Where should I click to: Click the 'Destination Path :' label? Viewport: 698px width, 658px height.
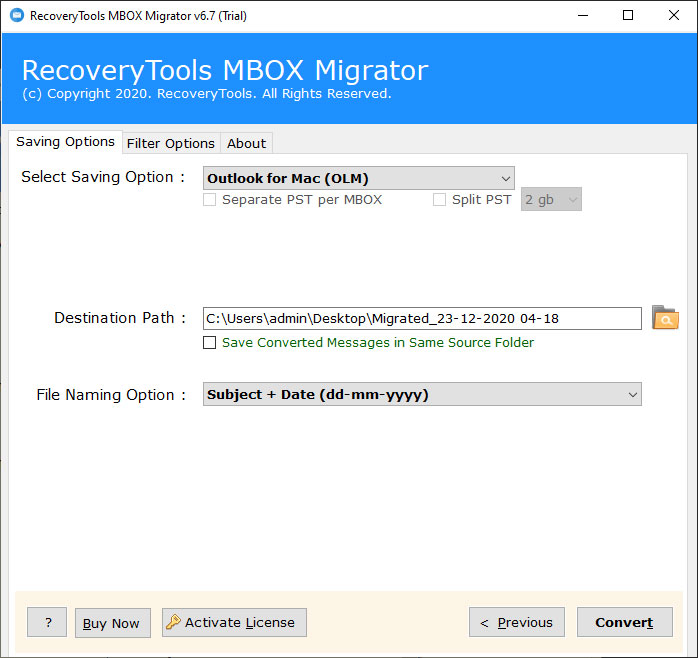point(120,318)
